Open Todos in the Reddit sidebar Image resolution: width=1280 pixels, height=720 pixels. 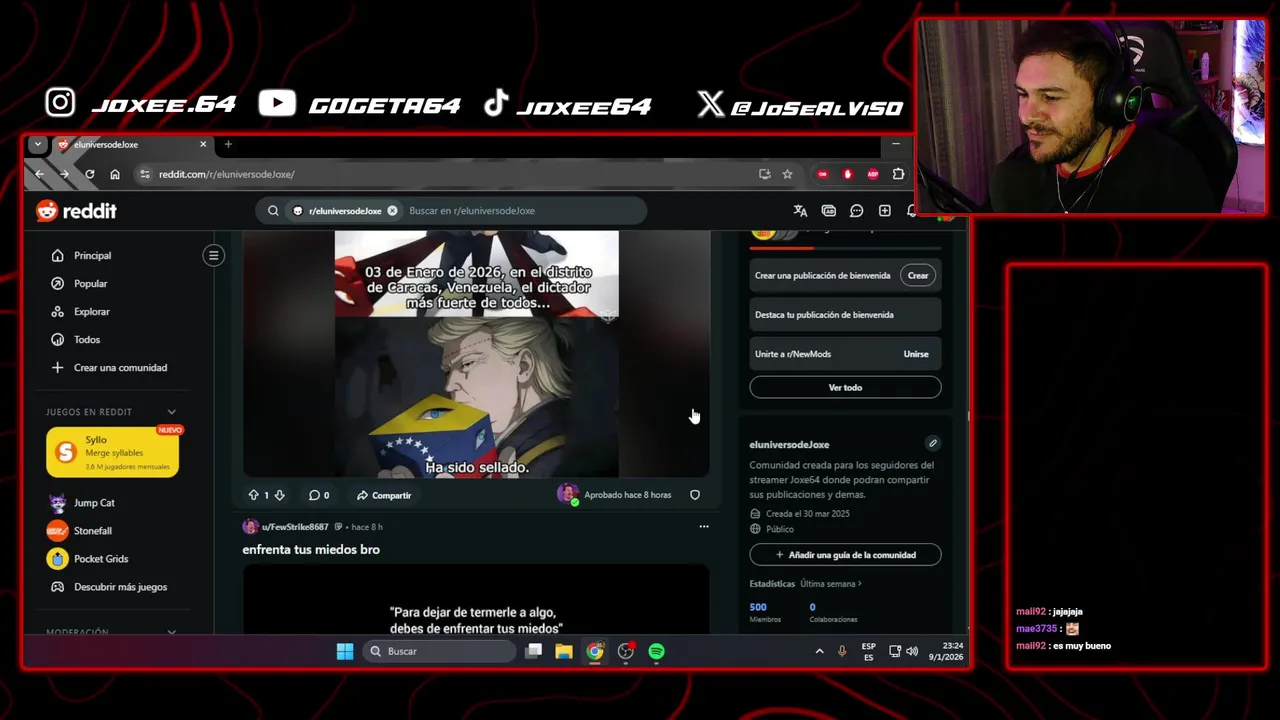click(x=86, y=340)
